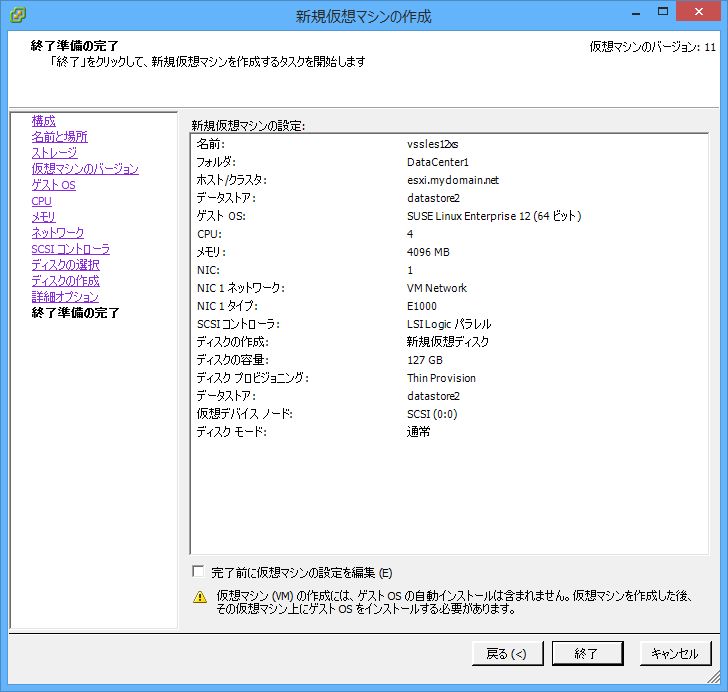
Task: Open the 詳細オプション step link
Action: coord(65,297)
